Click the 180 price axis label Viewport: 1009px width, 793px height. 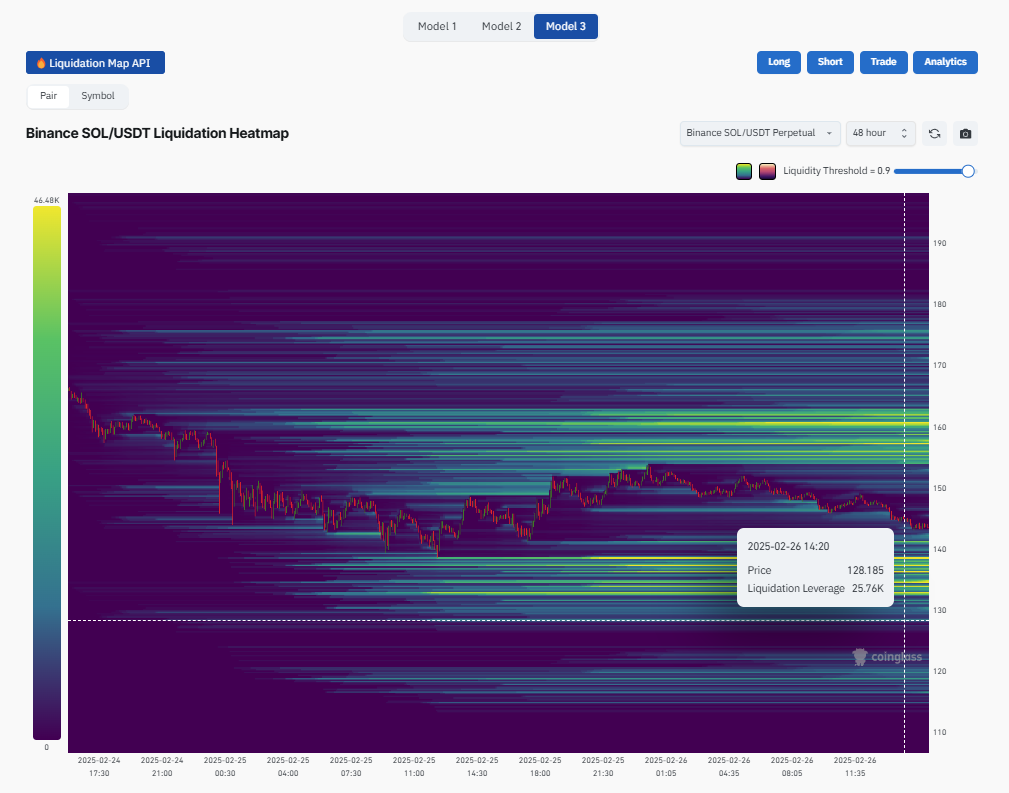[940, 304]
